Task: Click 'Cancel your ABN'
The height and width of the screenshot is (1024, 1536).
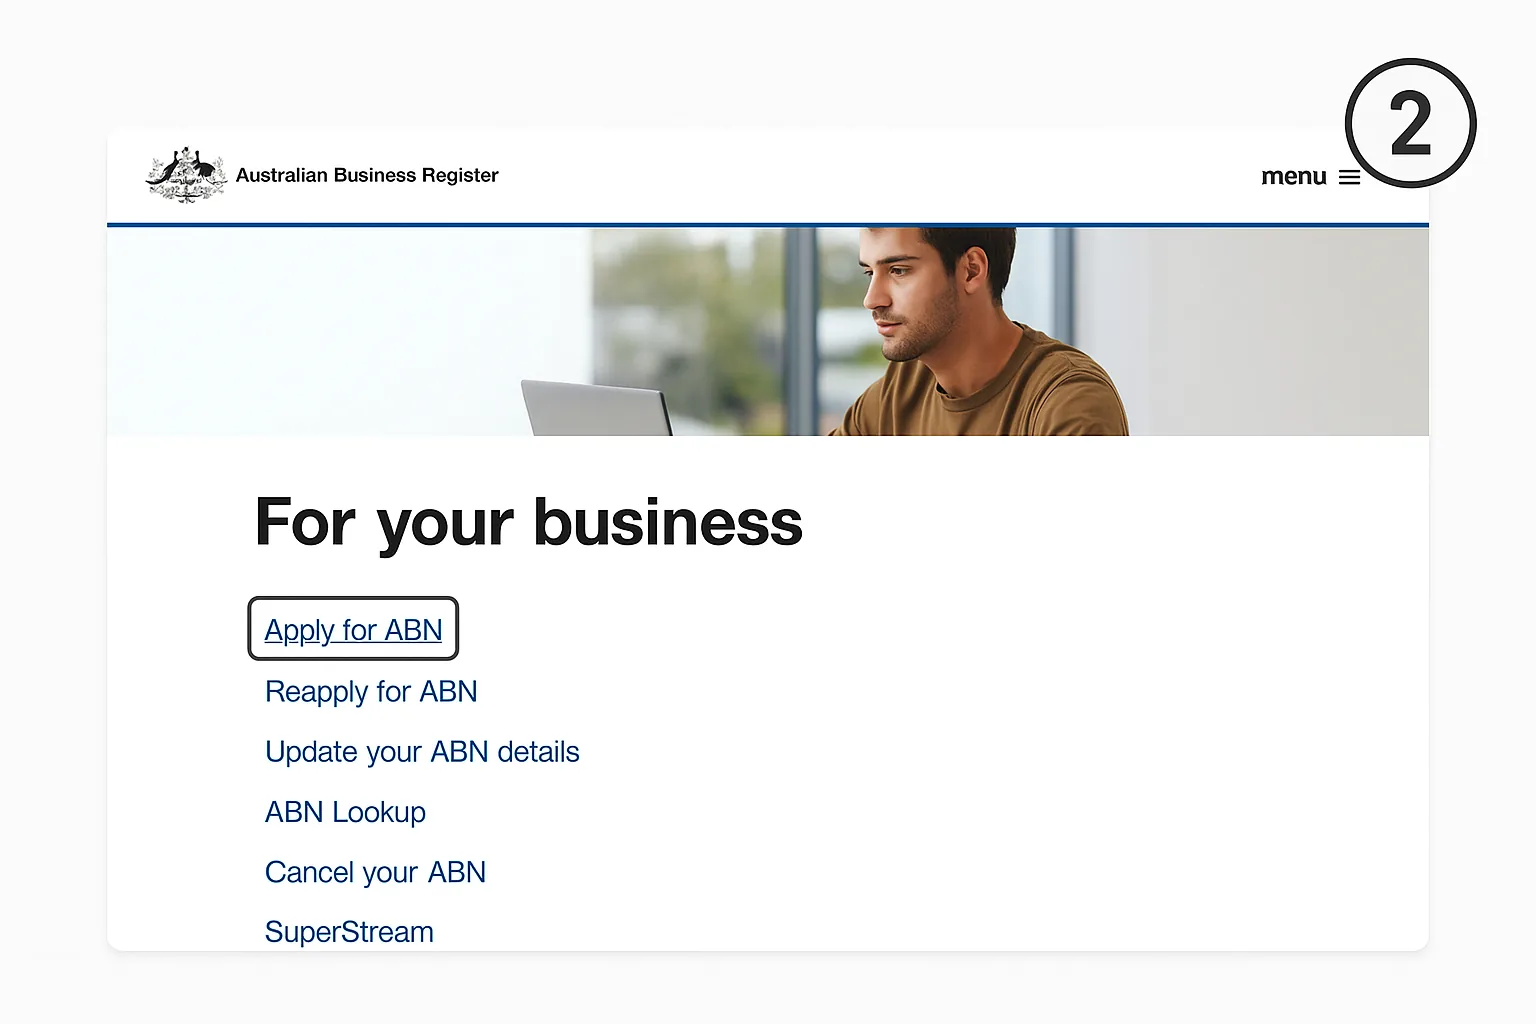Action: [375, 871]
